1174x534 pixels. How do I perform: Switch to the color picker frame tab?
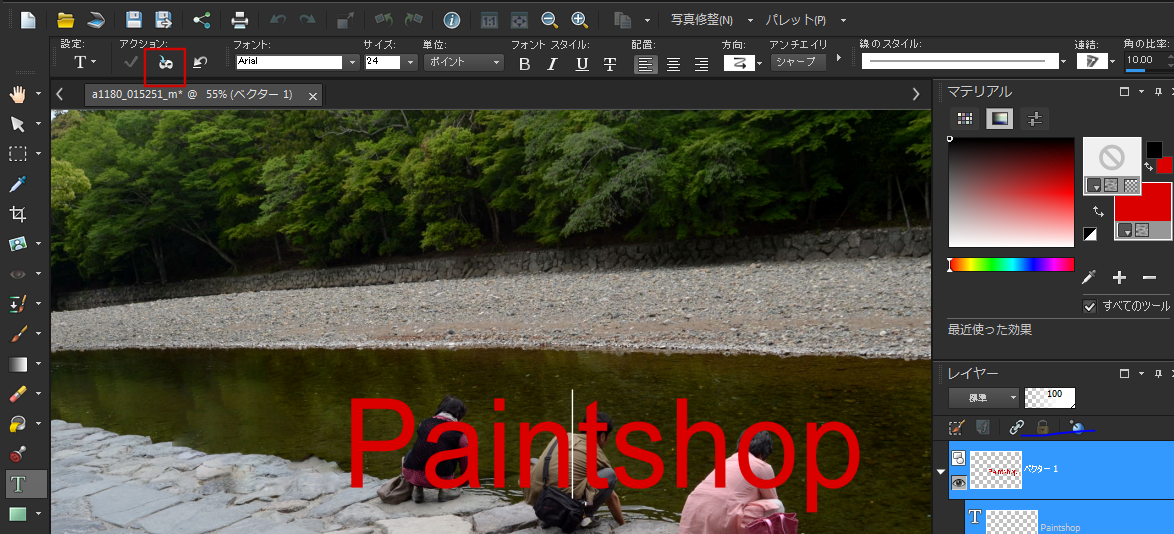1000,118
